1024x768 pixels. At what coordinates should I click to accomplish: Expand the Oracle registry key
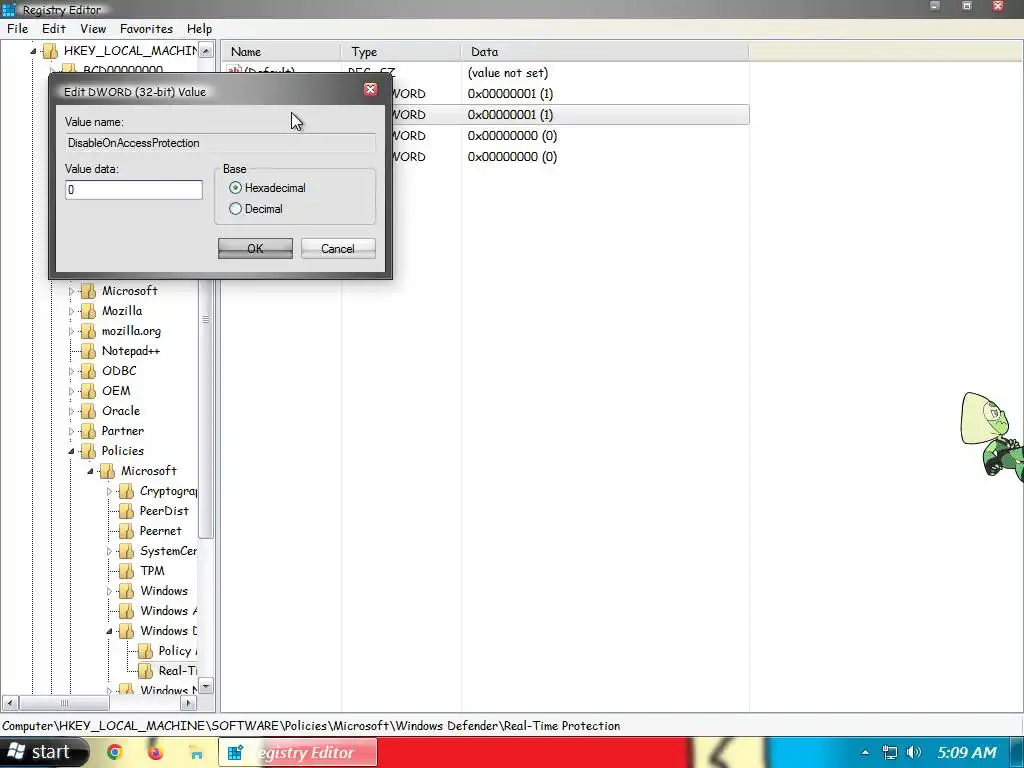pyautogui.click(x=72, y=411)
